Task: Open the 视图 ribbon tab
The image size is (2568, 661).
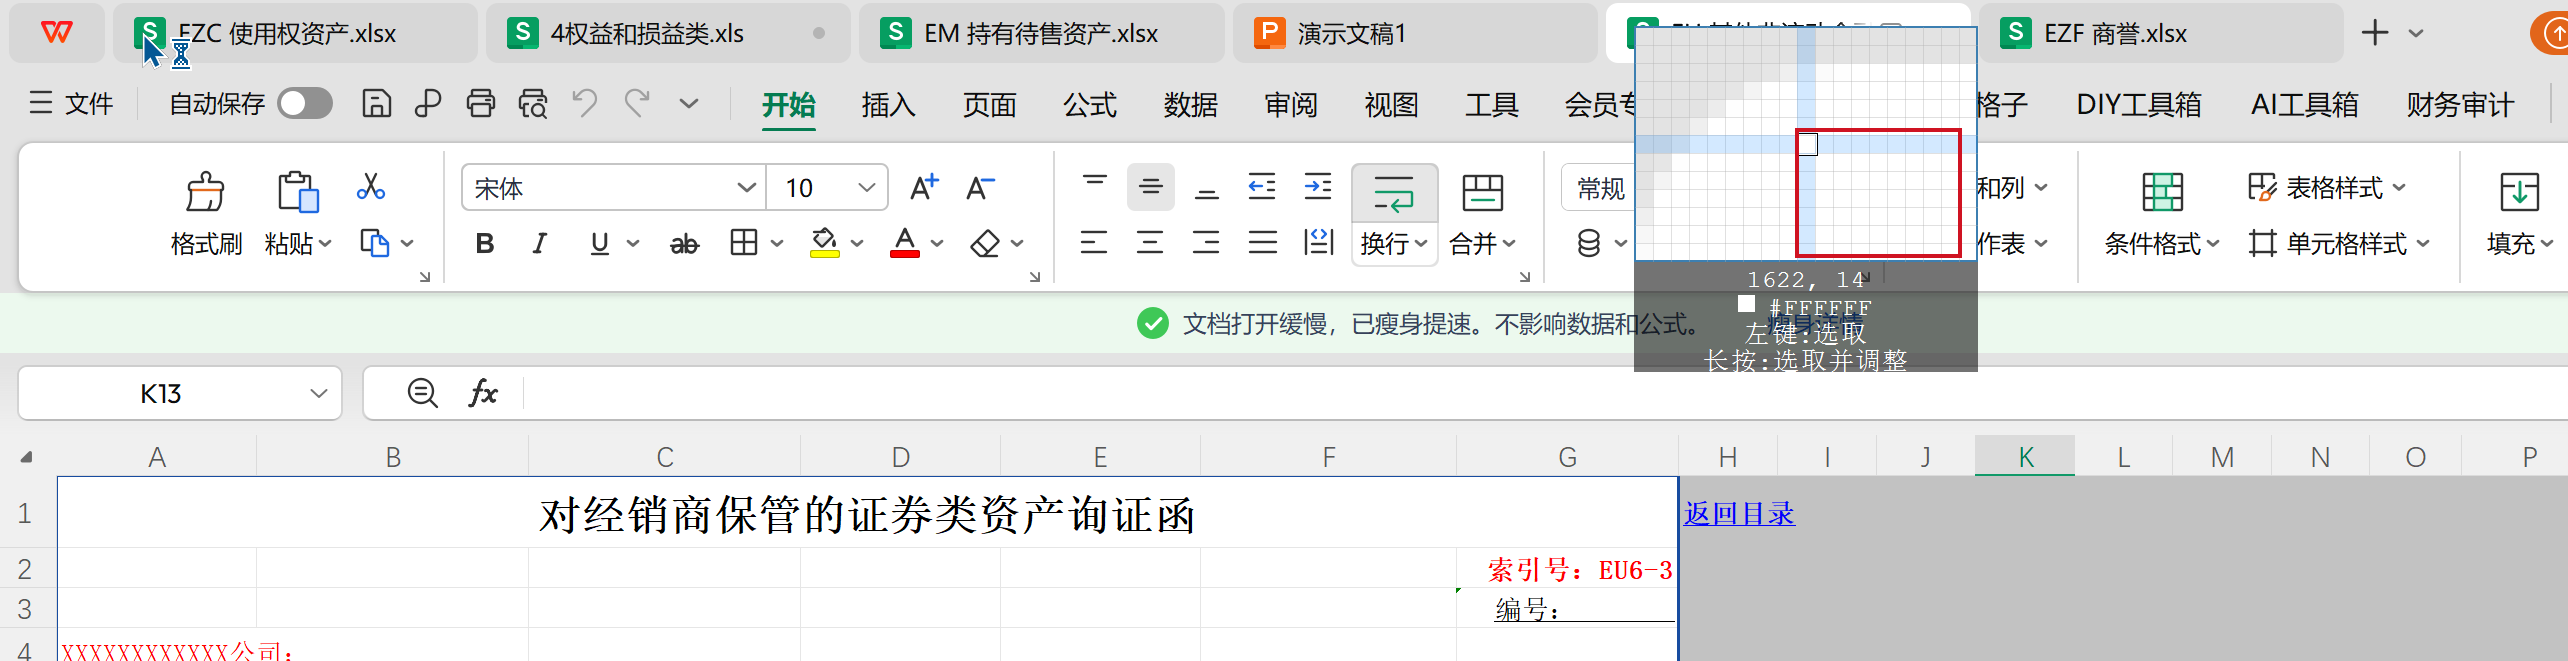Action: (x=1391, y=105)
